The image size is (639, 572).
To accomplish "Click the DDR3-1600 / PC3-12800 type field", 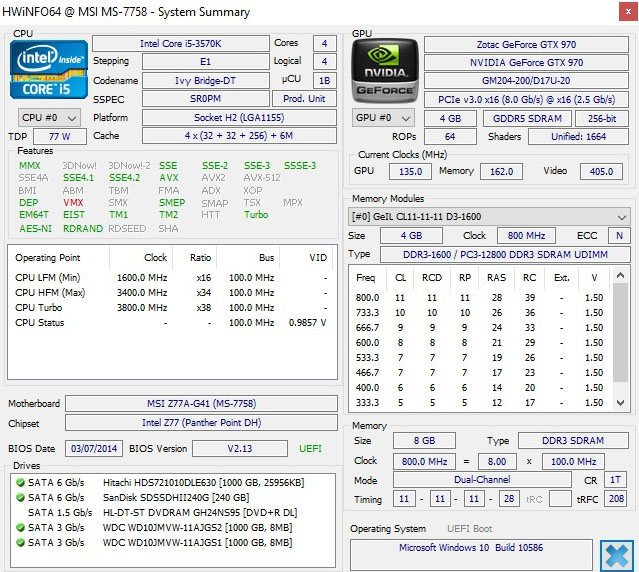I will click(505, 255).
